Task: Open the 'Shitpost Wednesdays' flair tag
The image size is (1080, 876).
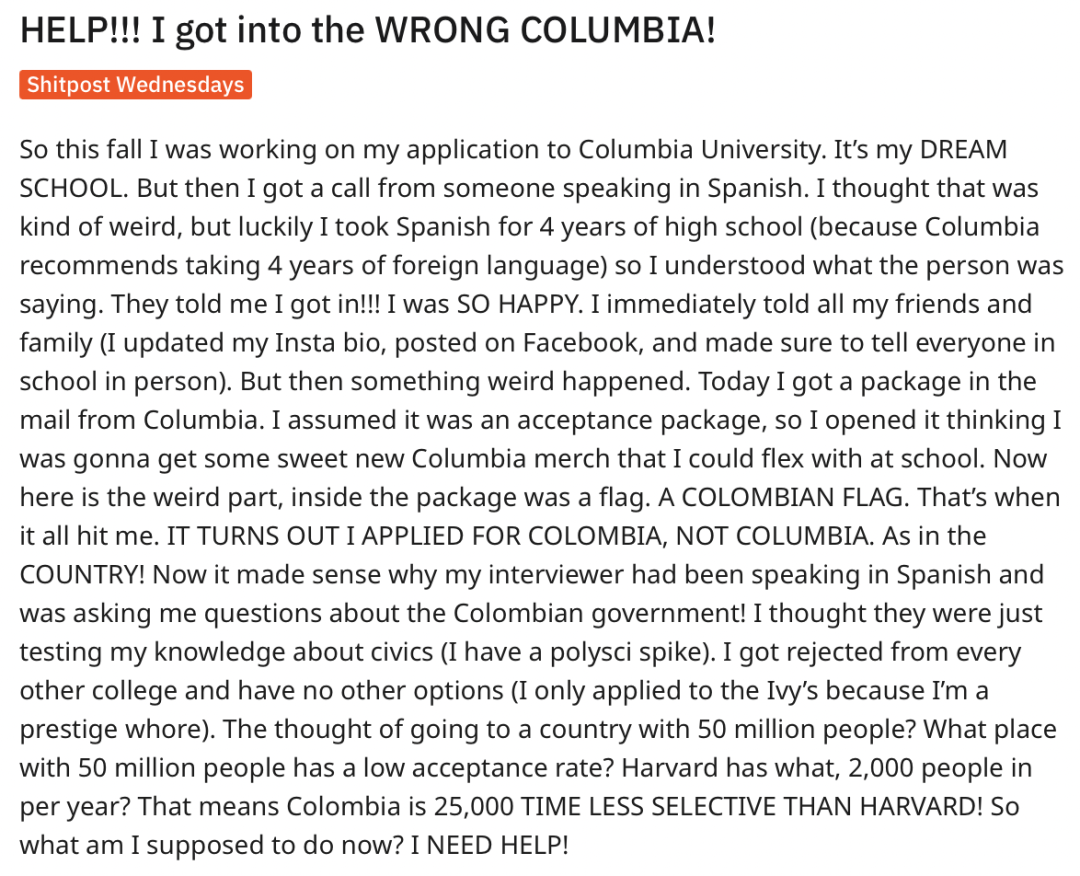Action: tap(135, 84)
